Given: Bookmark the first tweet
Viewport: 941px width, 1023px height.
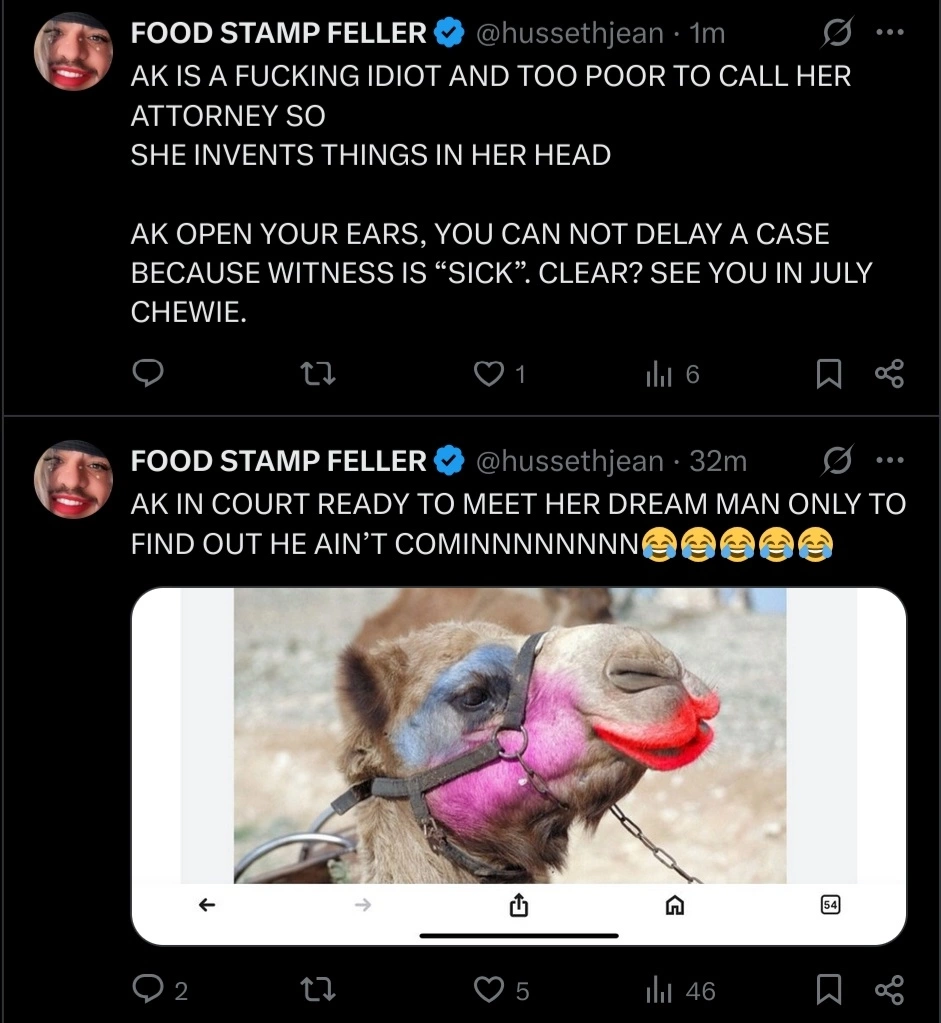Looking at the screenshot, I should click(829, 374).
